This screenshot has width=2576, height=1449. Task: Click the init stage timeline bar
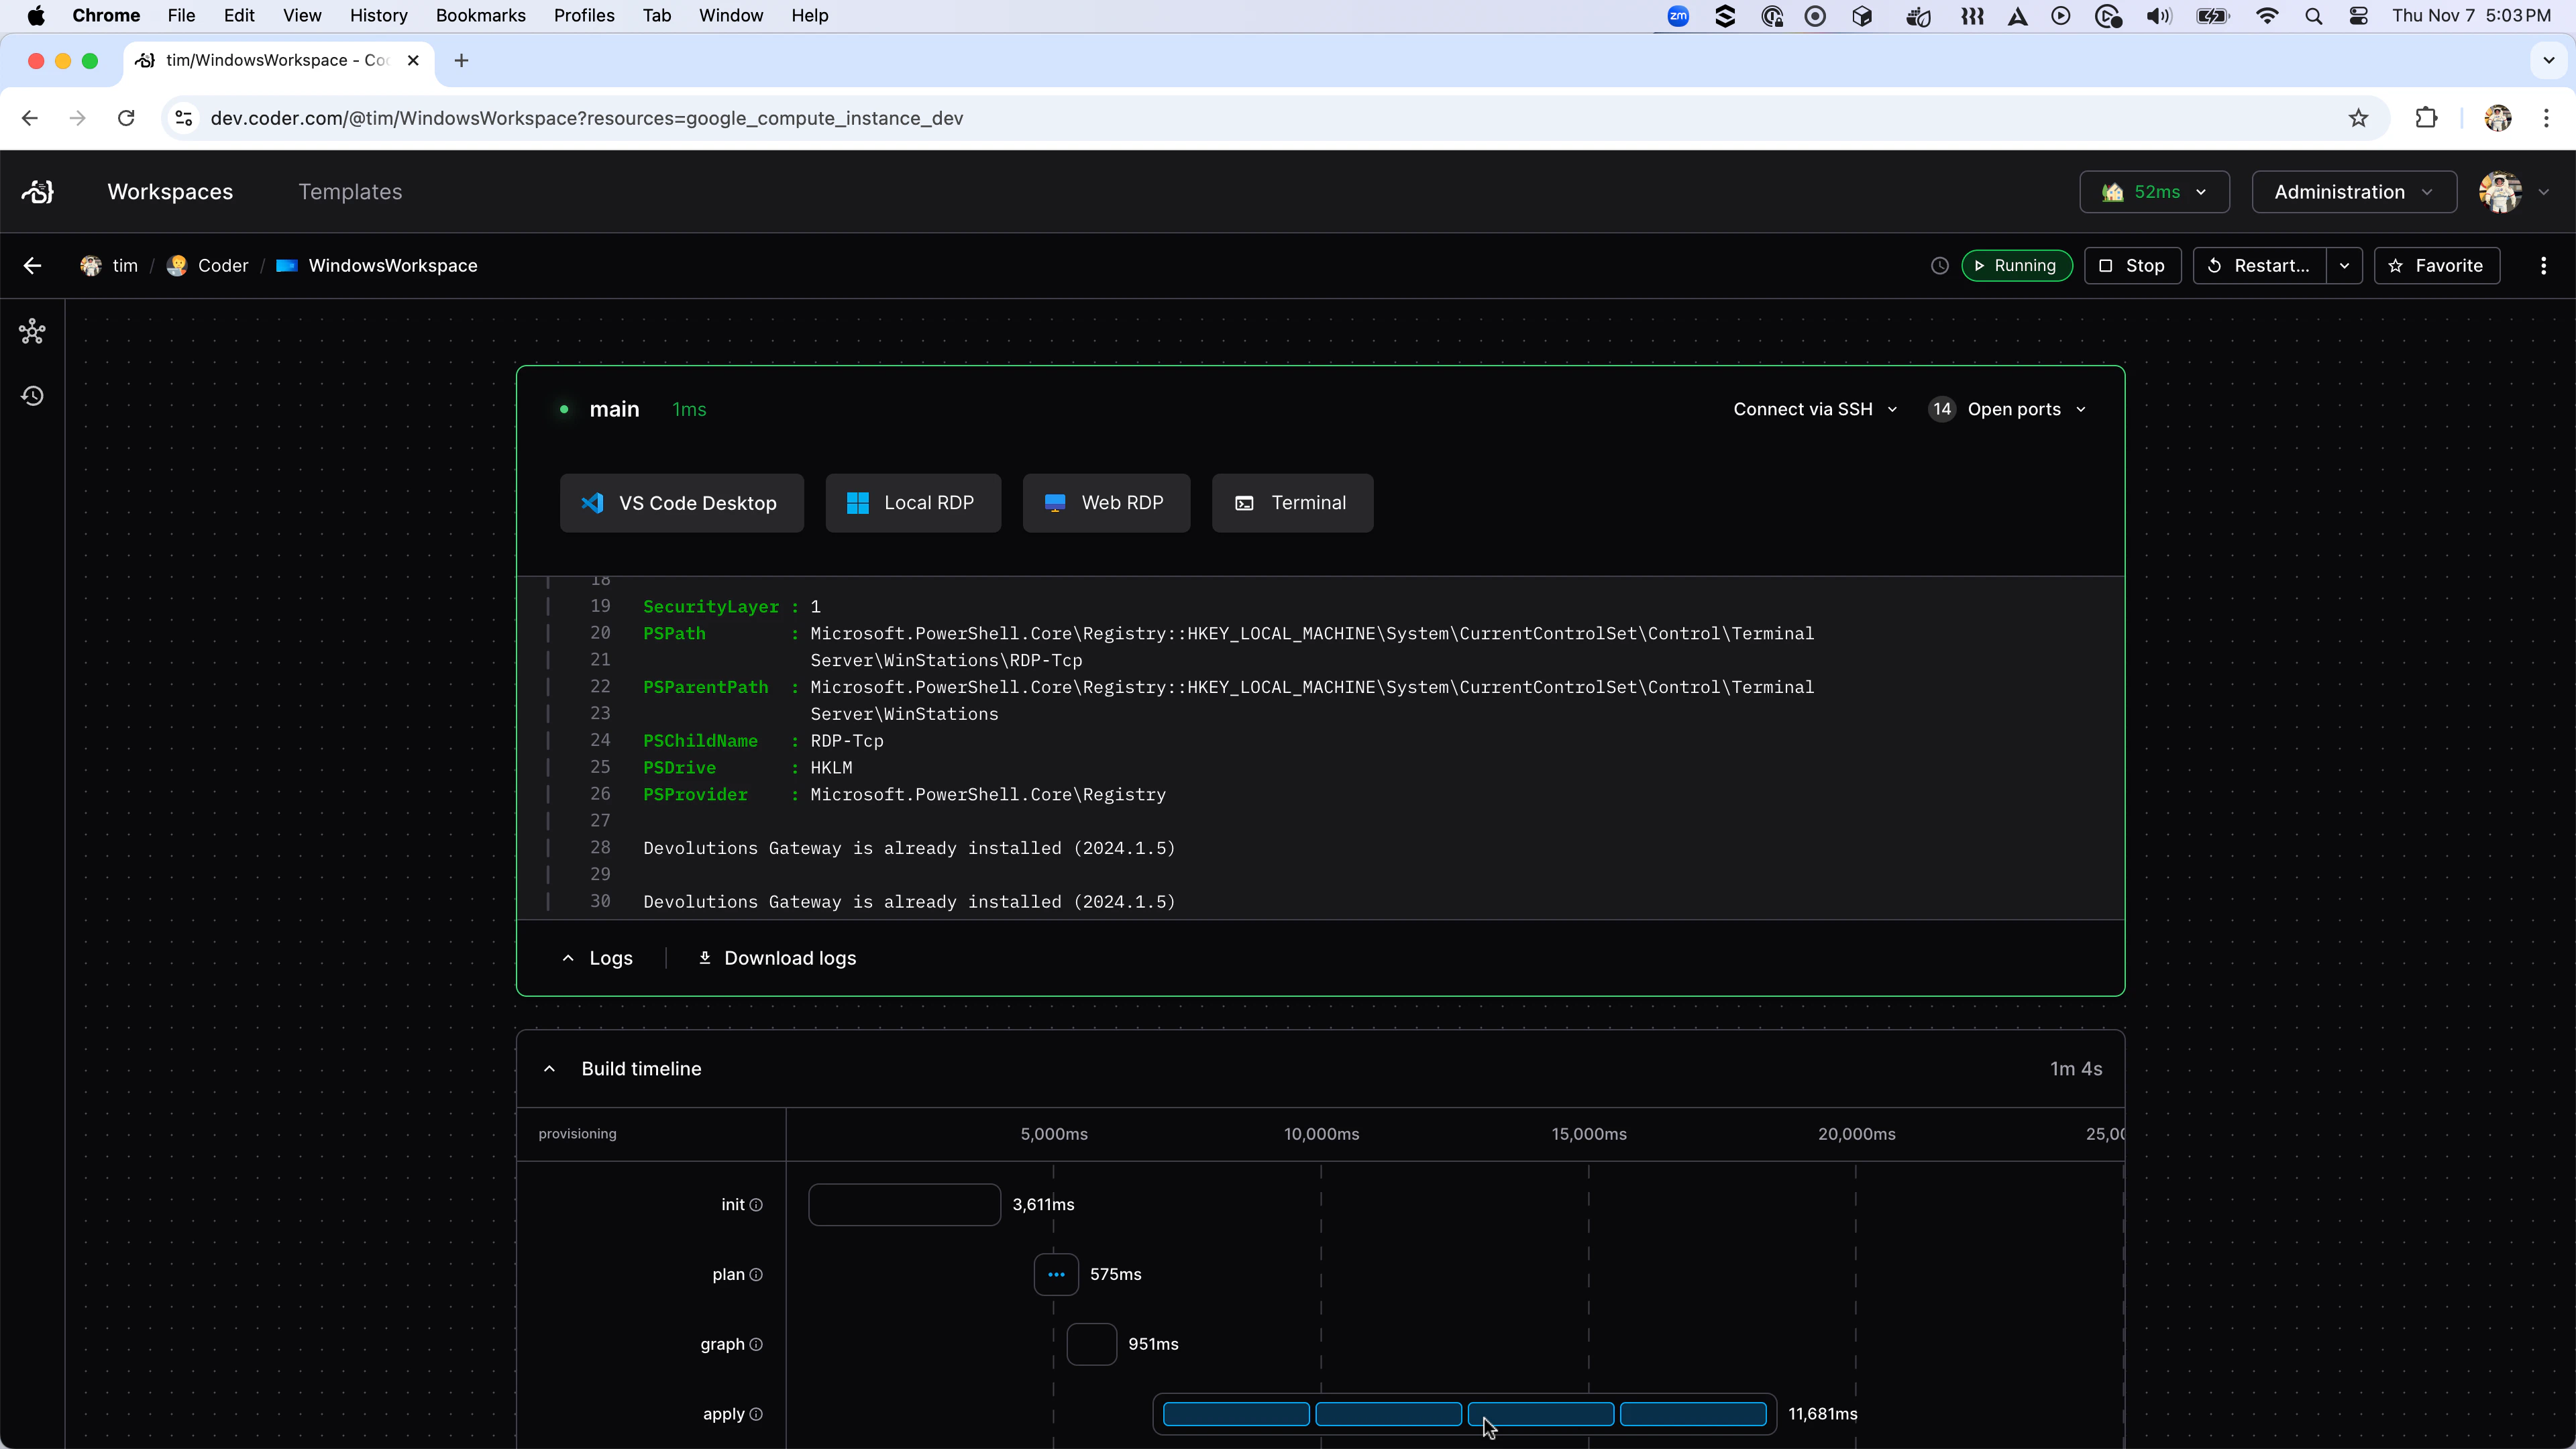pyautogui.click(x=904, y=1205)
